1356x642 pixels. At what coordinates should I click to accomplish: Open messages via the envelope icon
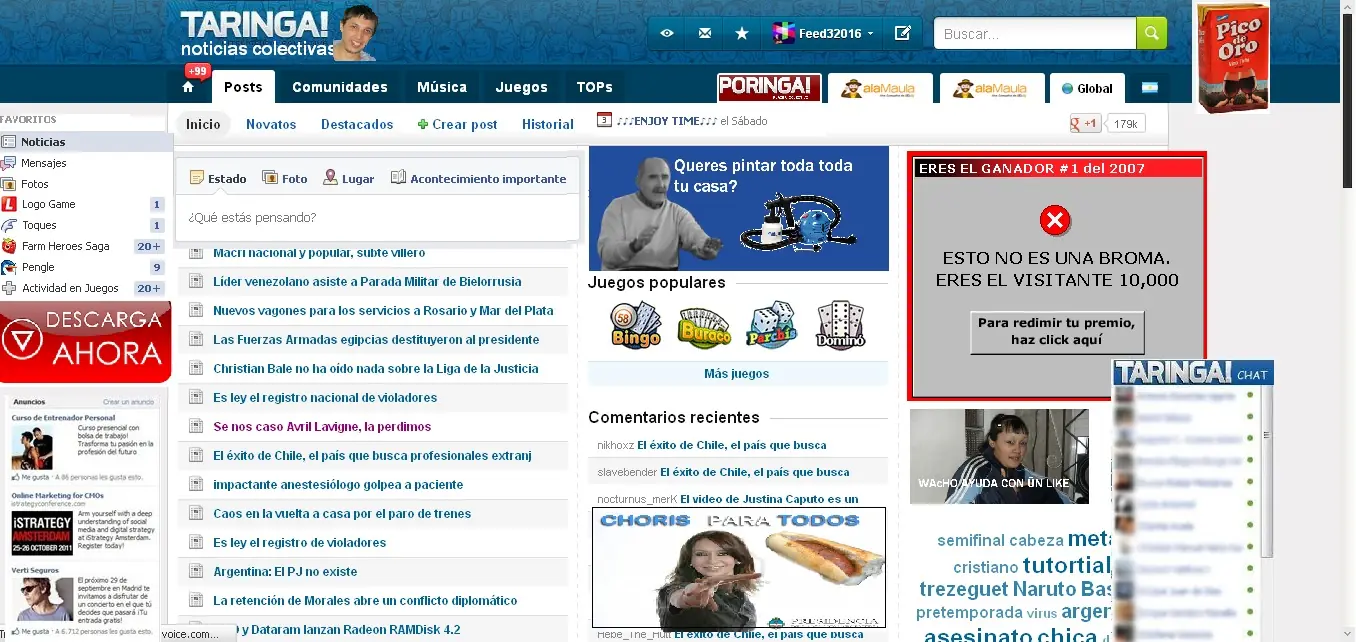(704, 33)
